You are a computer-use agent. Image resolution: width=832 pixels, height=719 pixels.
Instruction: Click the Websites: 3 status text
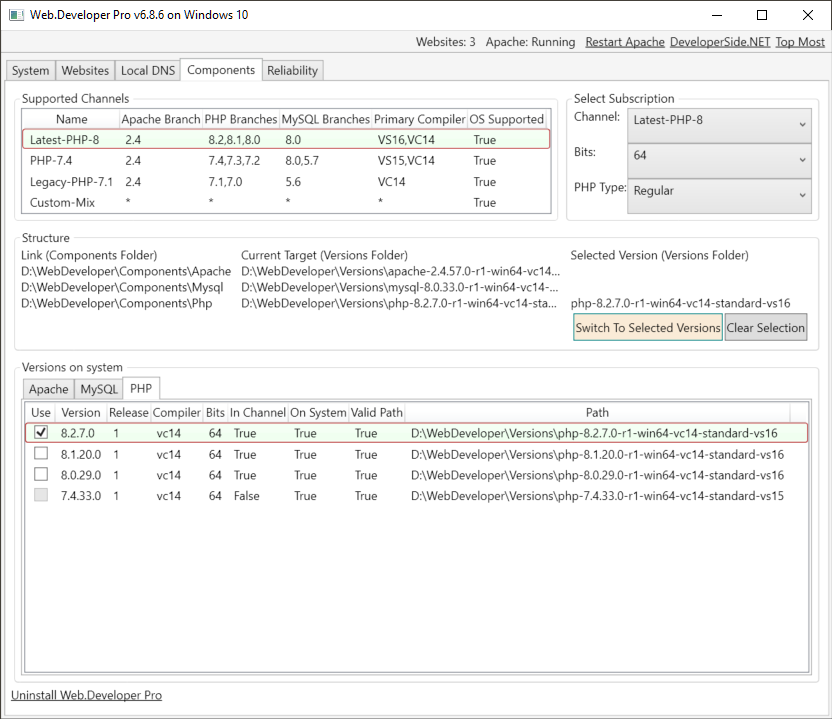pyautogui.click(x=446, y=42)
